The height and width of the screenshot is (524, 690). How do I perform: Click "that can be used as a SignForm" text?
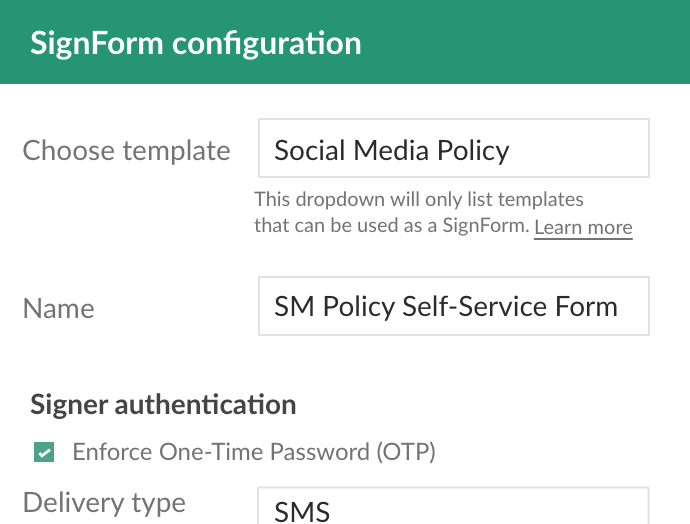click(x=391, y=227)
